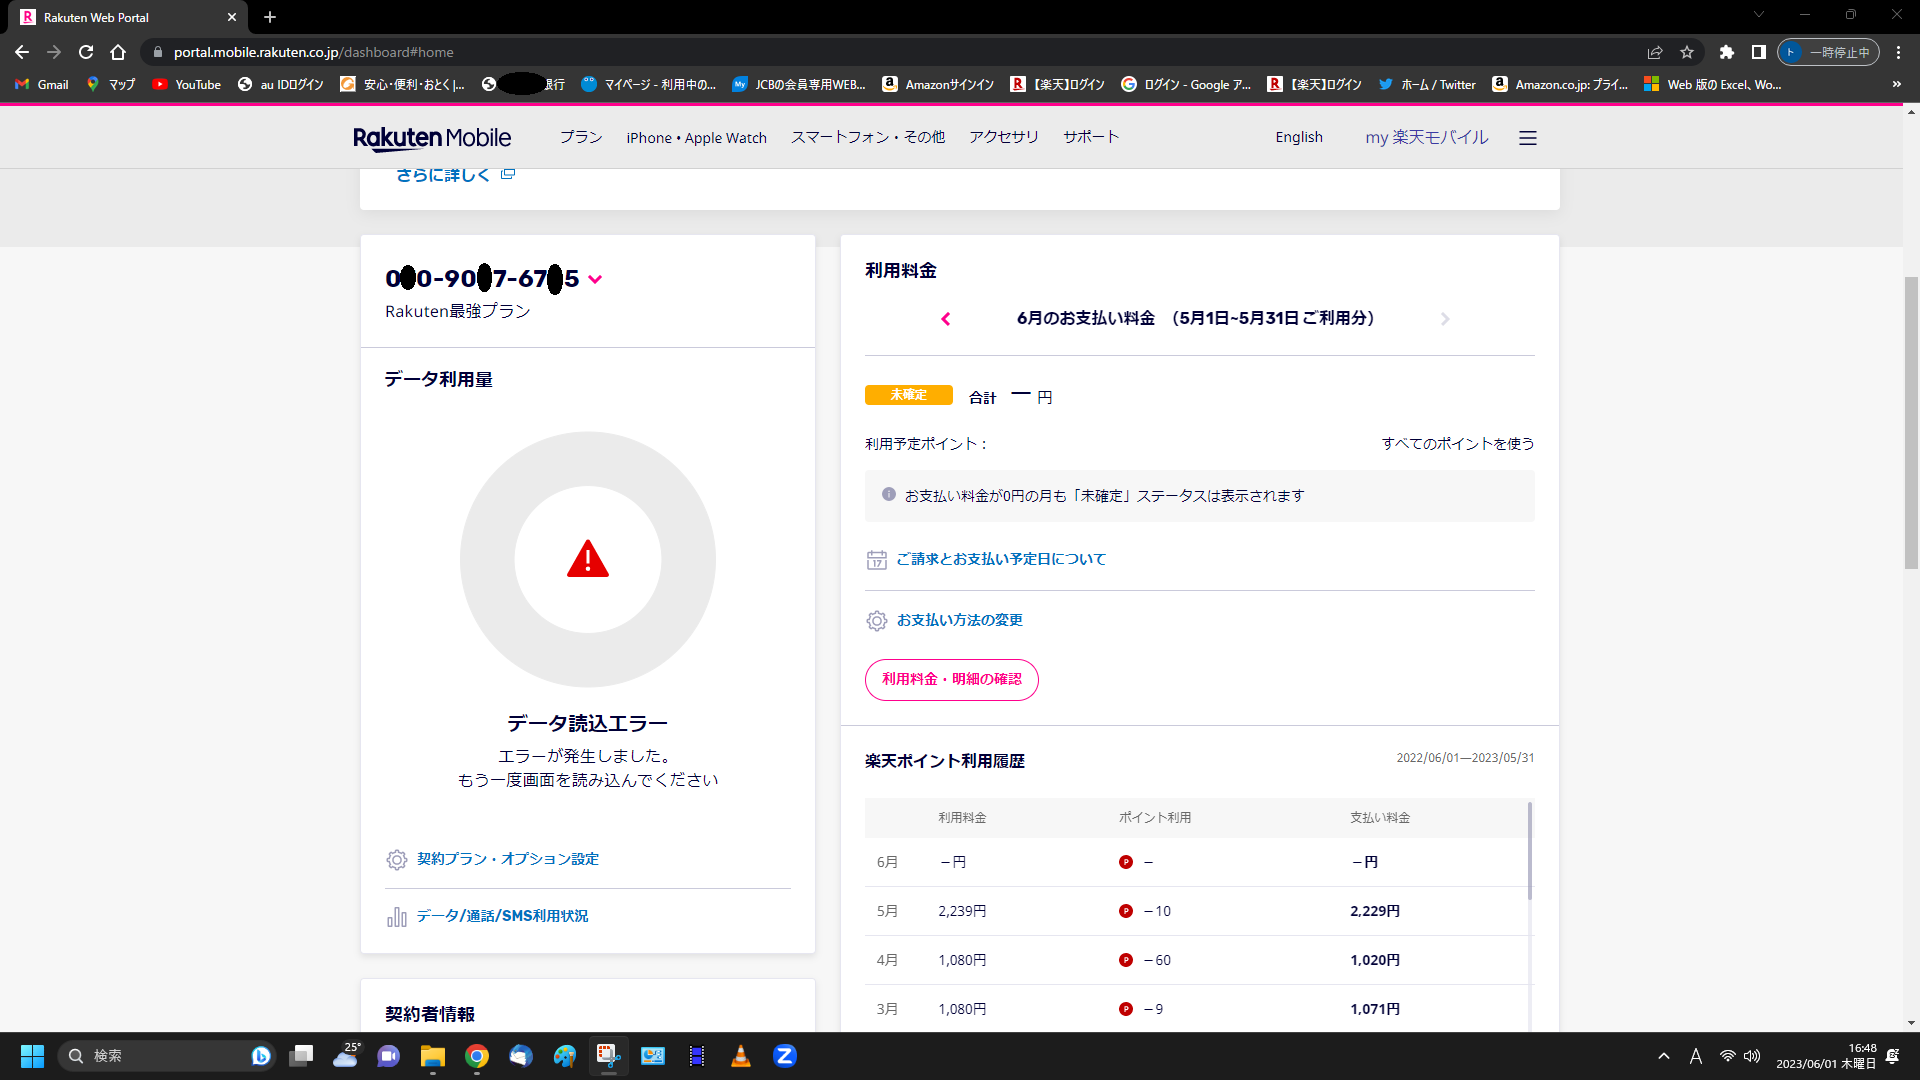Go to the previous billing month arrow
Screen dimensions: 1920x1080
click(946, 319)
